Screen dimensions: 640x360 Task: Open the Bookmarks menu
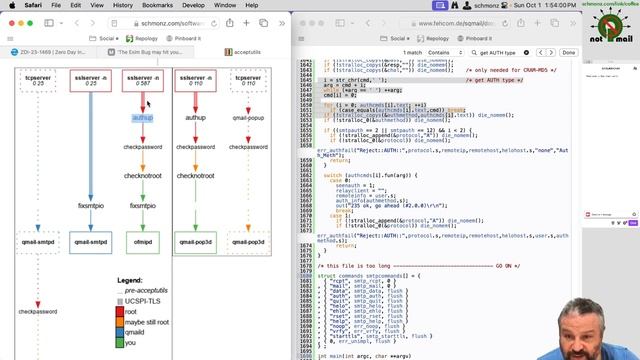click(x=157, y=5)
